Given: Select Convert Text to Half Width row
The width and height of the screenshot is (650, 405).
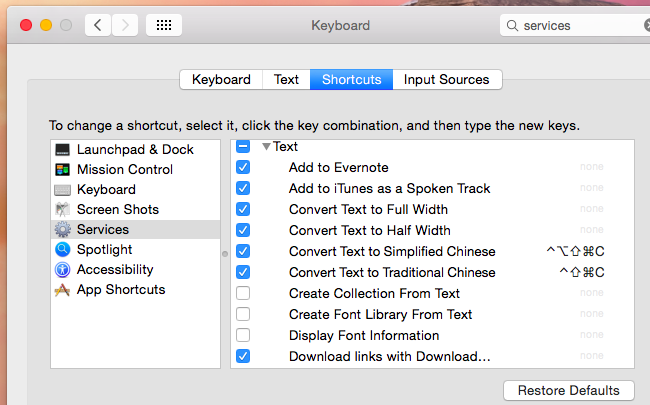Looking at the screenshot, I should point(432,230).
